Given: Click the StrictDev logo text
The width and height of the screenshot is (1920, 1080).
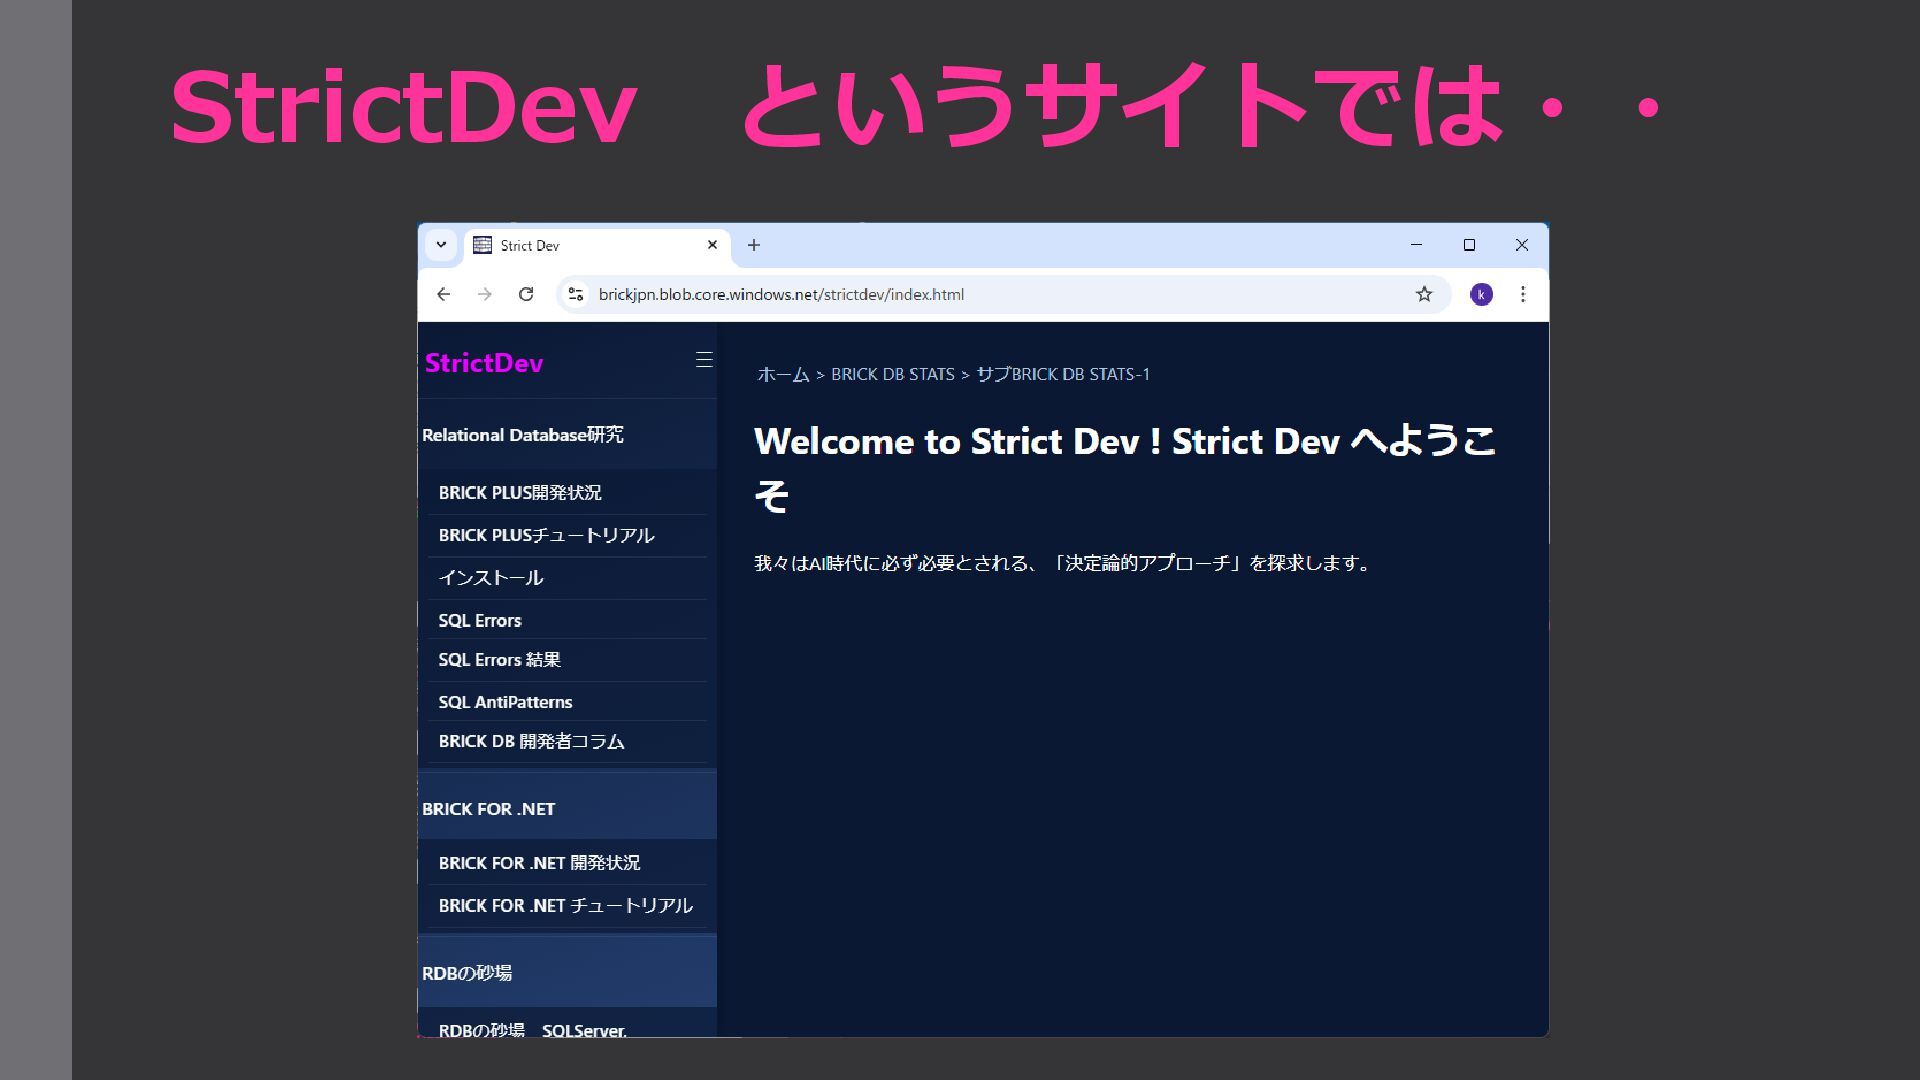Looking at the screenshot, I should [484, 363].
